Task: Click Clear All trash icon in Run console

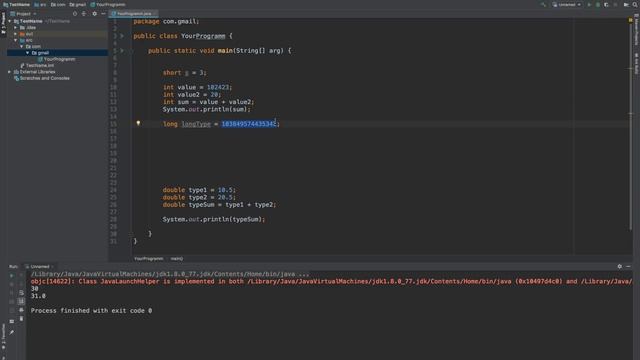Action: (x=21, y=318)
